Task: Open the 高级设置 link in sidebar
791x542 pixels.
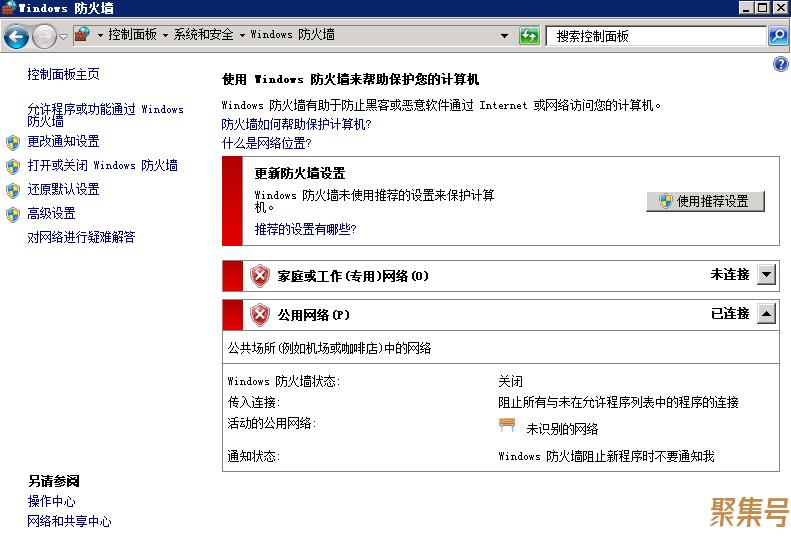Action: coord(51,214)
